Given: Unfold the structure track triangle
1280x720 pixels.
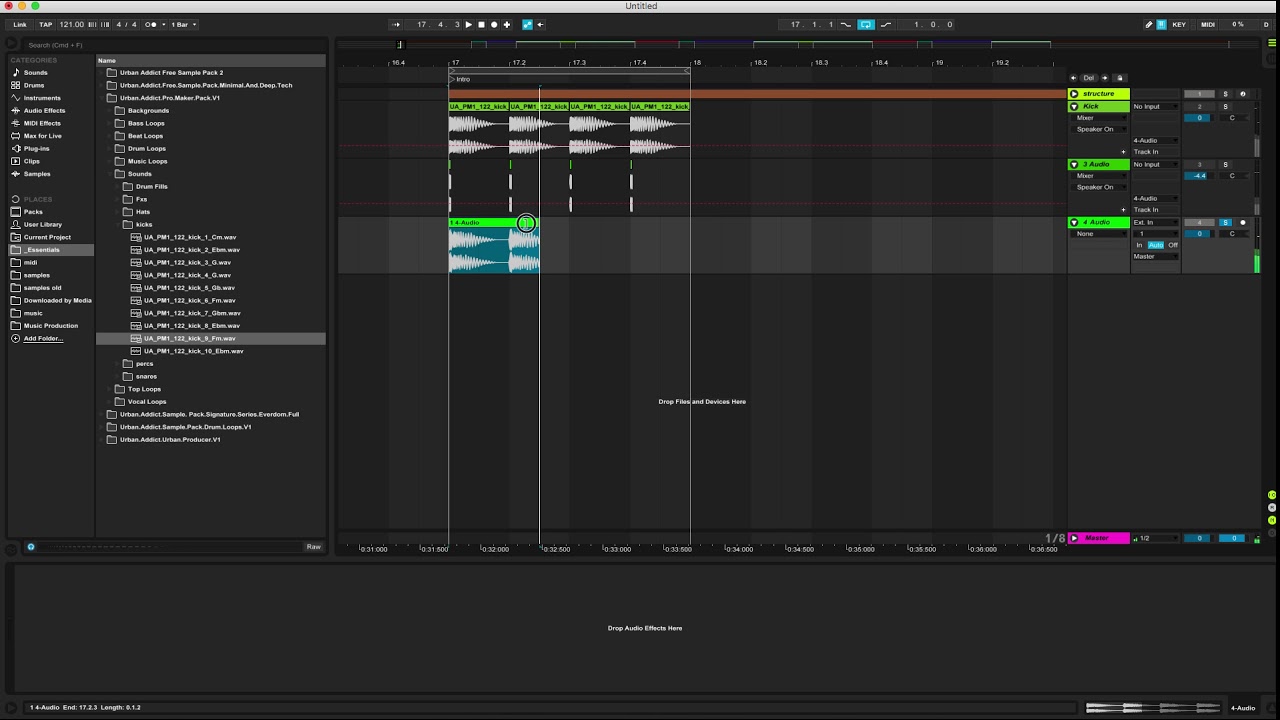Looking at the screenshot, I should [x=1074, y=93].
